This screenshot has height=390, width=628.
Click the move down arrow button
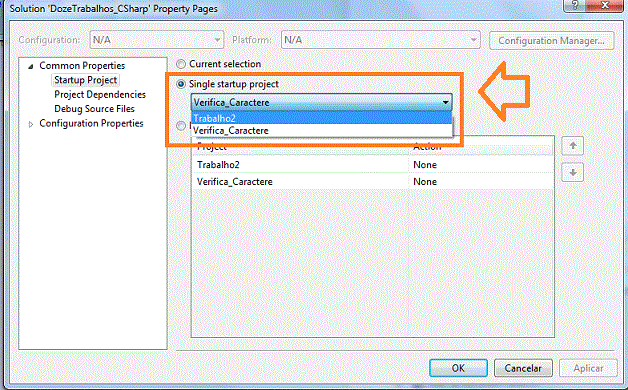coord(573,173)
